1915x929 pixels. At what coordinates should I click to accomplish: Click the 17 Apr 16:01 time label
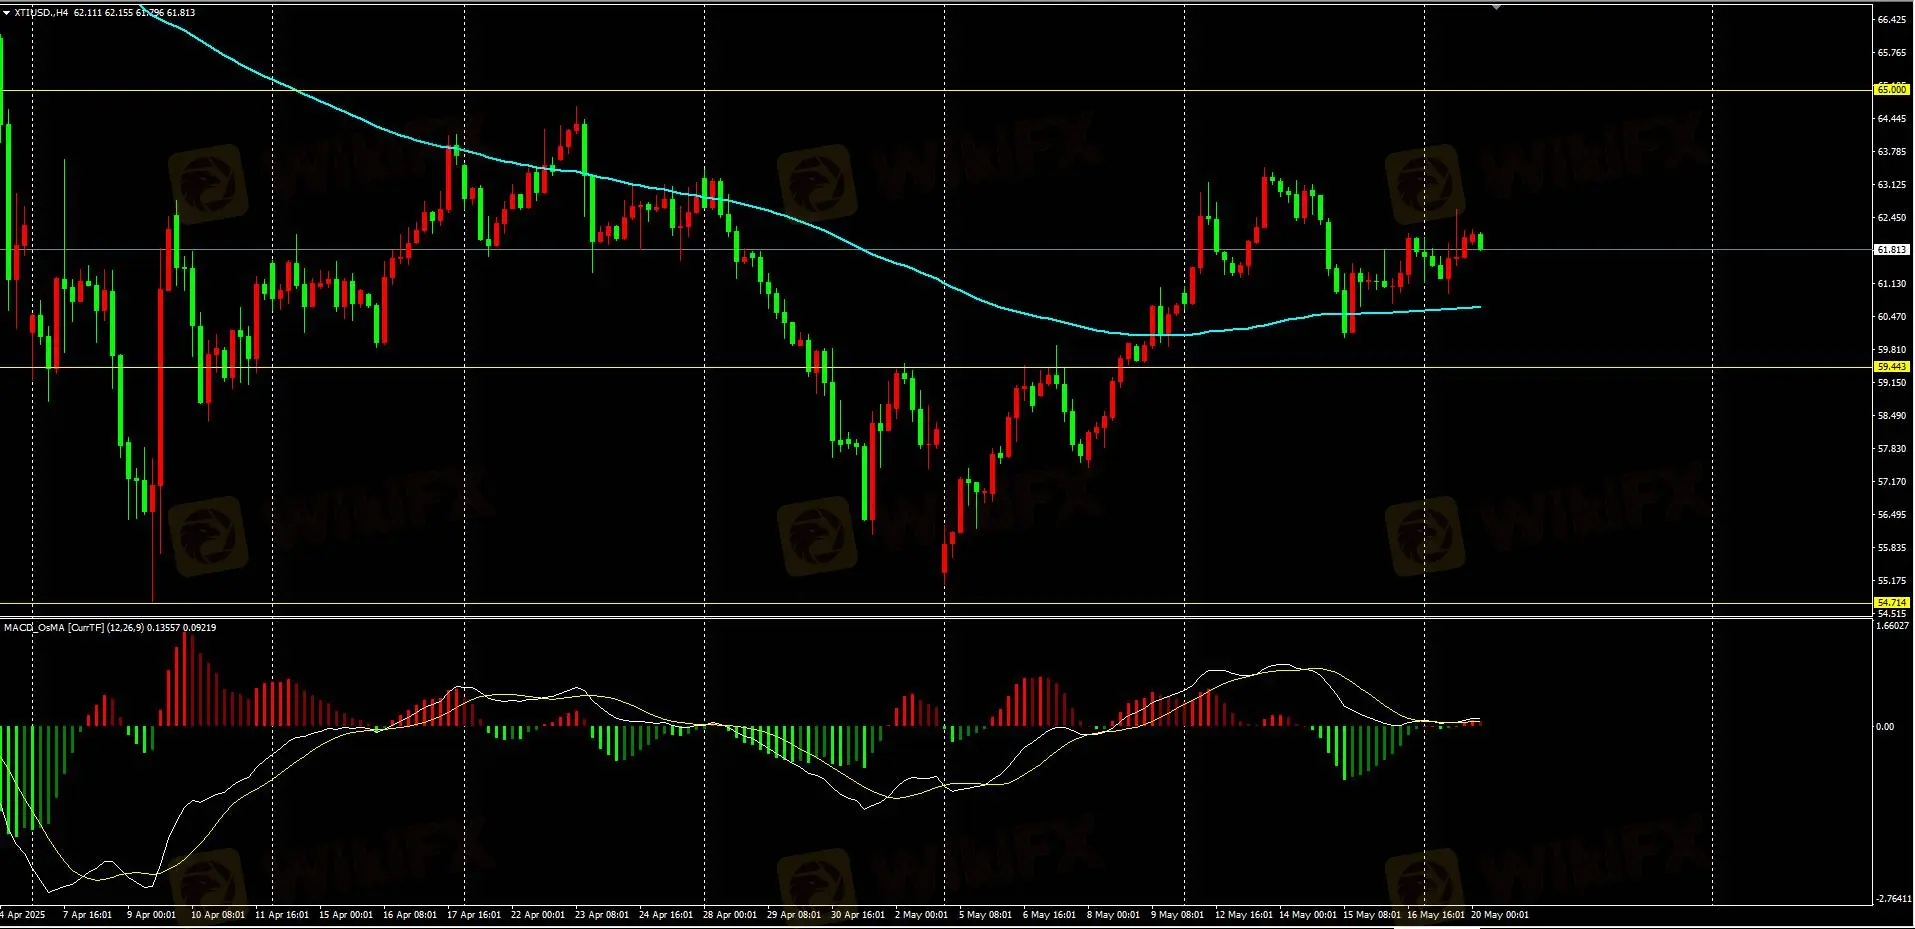point(474,915)
